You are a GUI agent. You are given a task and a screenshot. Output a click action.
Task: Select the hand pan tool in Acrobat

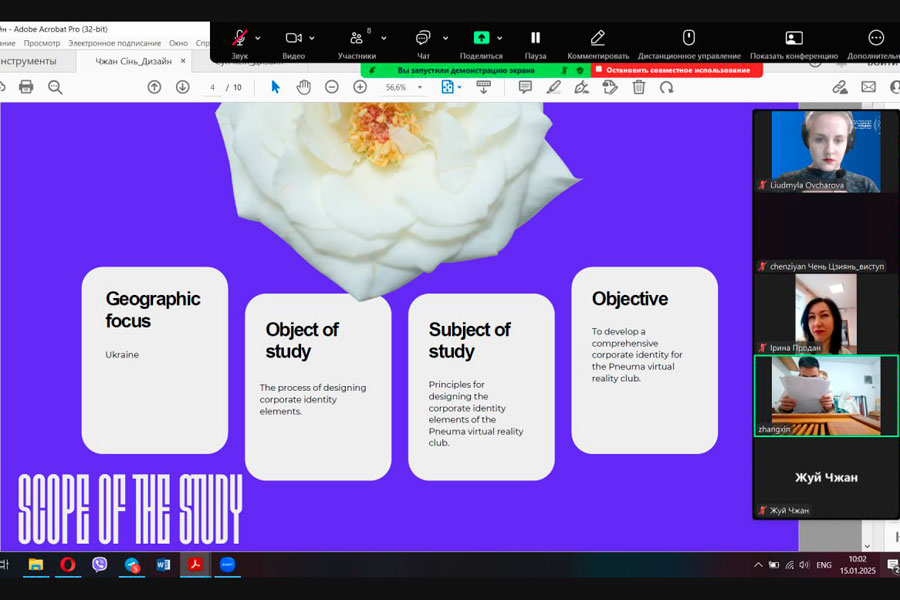(x=303, y=88)
